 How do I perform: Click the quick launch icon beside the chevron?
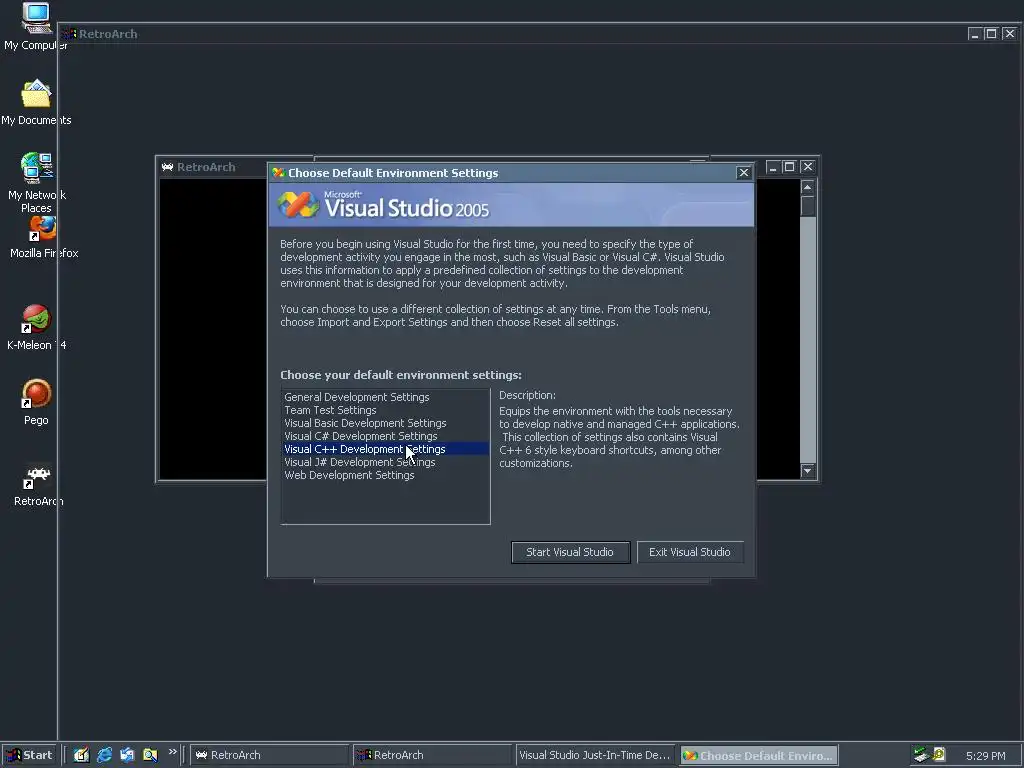(x=150, y=755)
